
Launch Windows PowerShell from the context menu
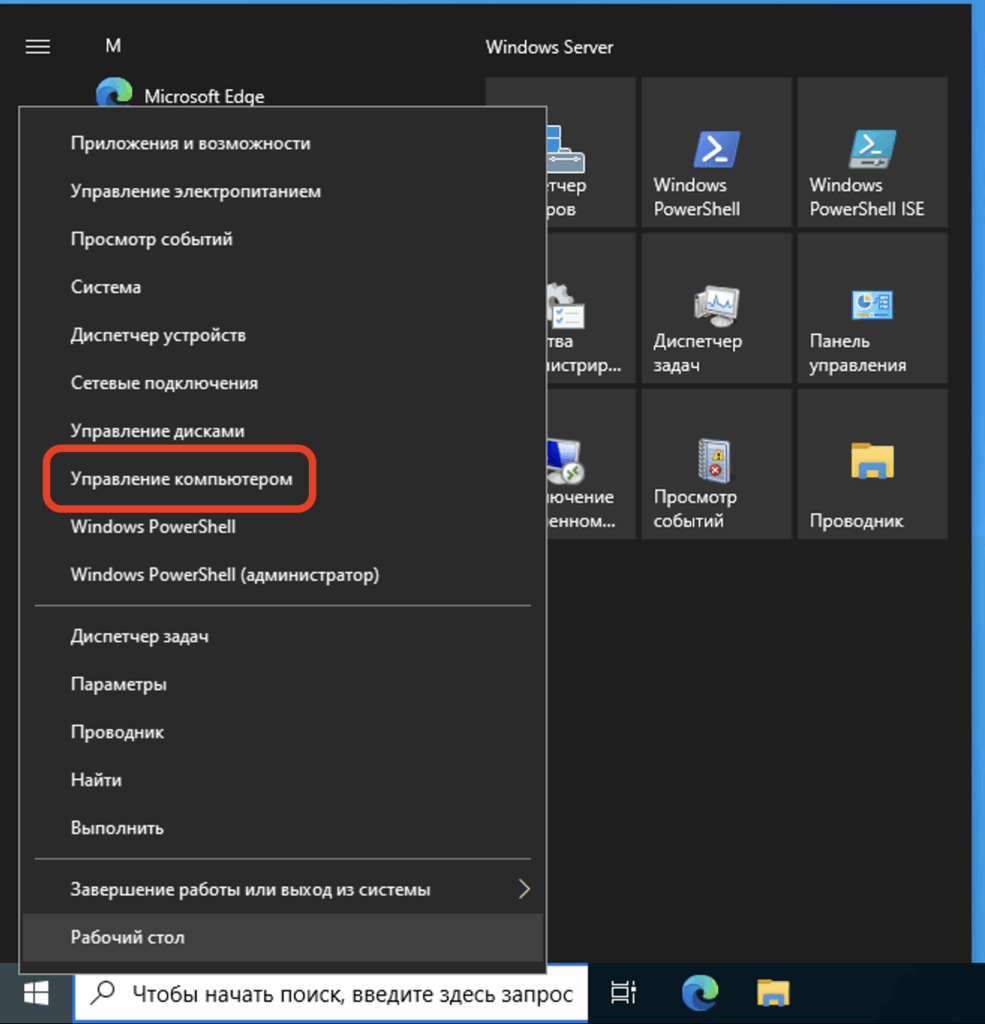283,526
